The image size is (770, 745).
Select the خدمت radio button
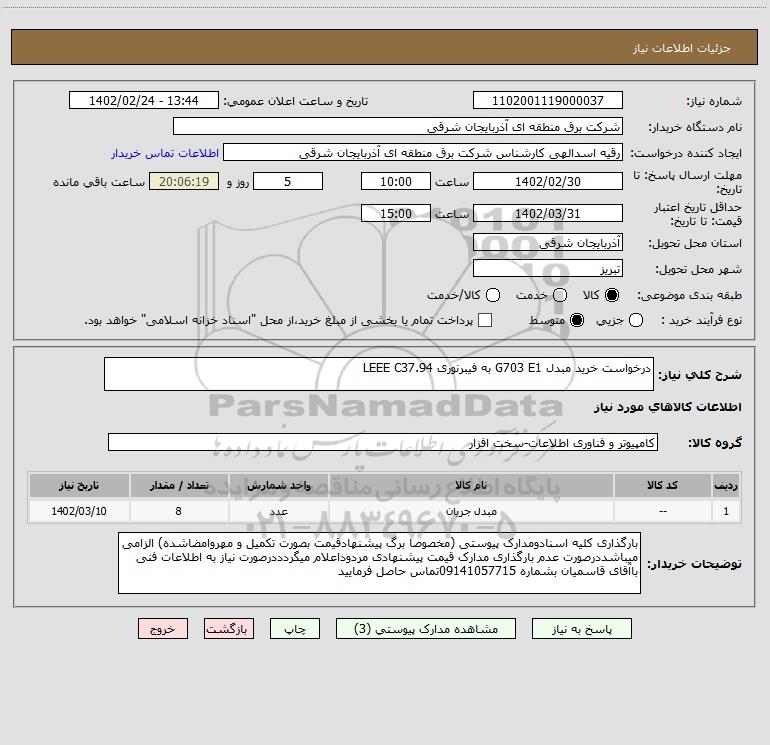point(560,295)
